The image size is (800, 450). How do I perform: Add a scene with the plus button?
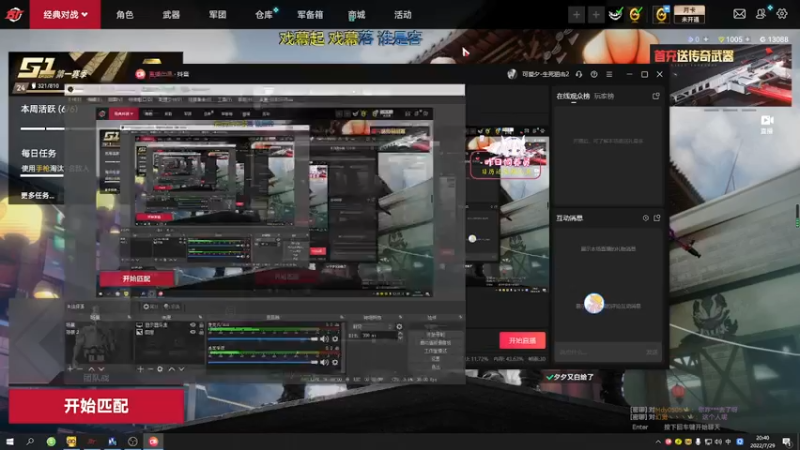[x=70, y=369]
